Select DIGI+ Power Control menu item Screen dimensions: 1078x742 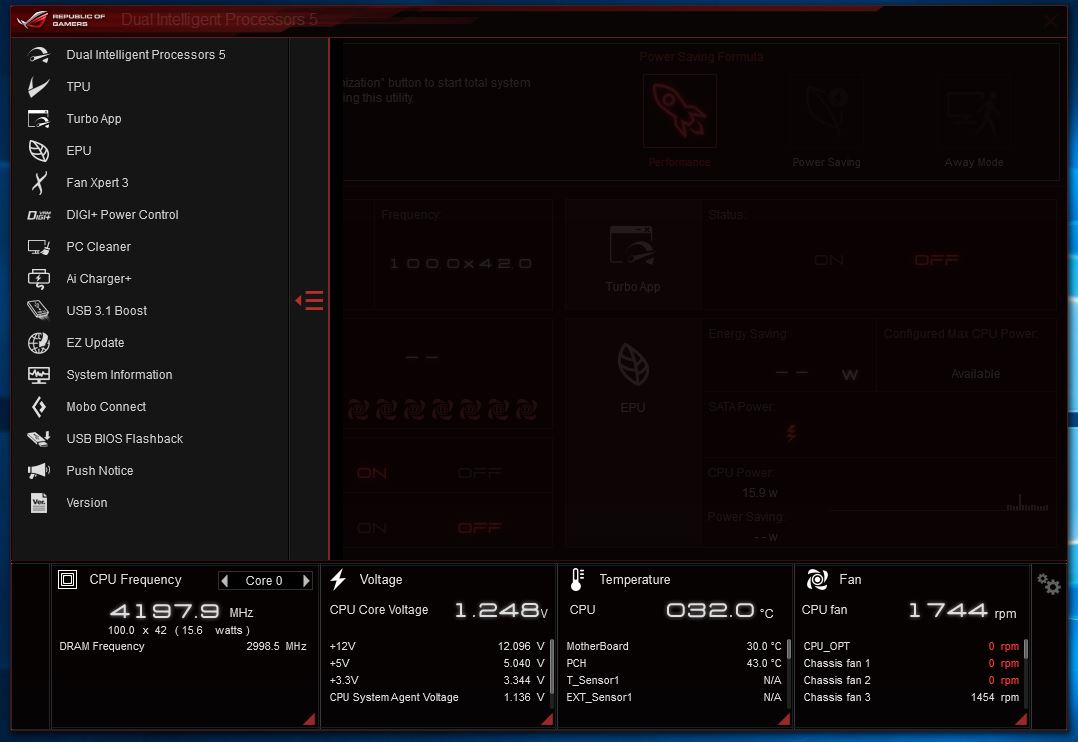(122, 215)
